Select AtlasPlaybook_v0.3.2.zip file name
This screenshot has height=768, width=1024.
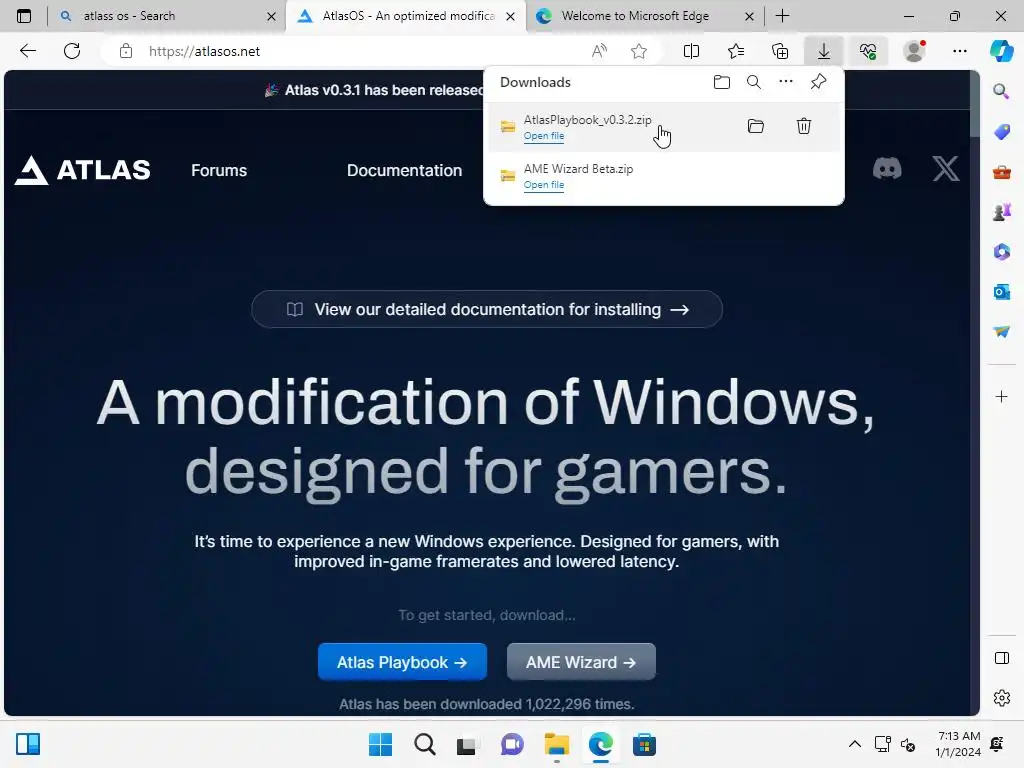(587, 120)
